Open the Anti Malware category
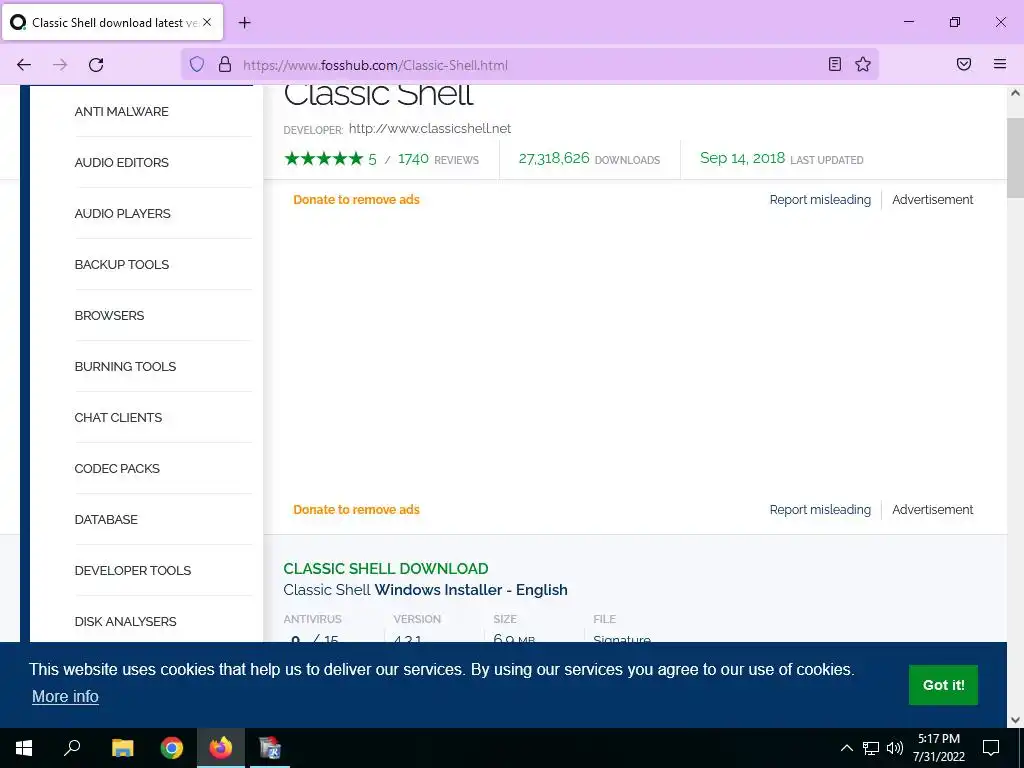This screenshot has width=1024, height=768. tap(121, 112)
